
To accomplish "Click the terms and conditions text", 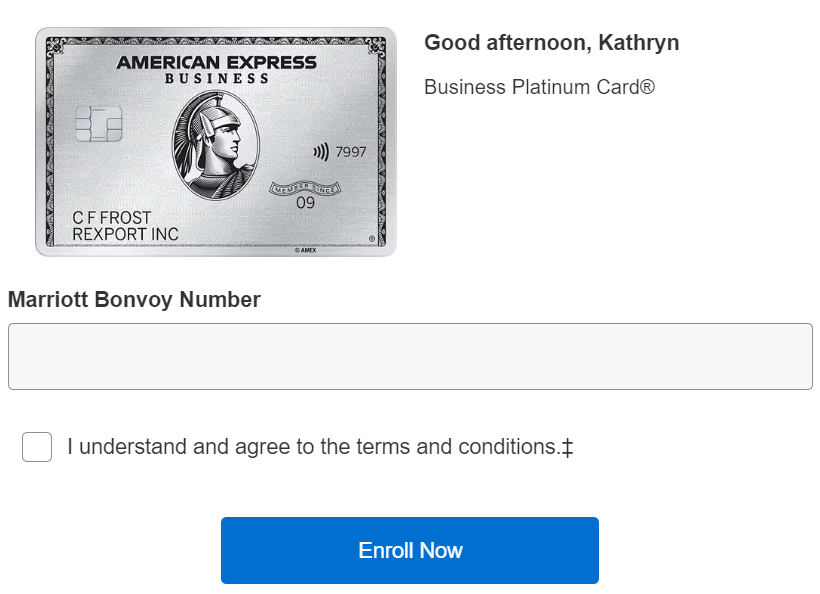I will pos(313,447).
